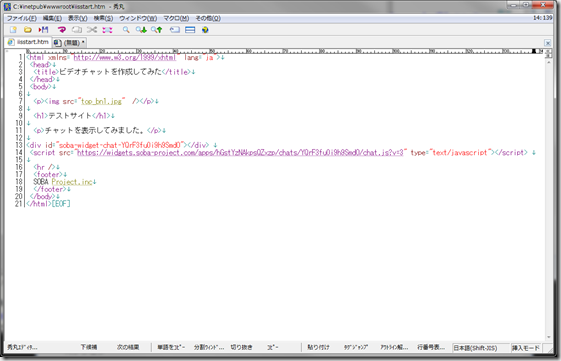The image size is (561, 361).
Task: Click the 次の結果 function key button
Action: click(128, 347)
